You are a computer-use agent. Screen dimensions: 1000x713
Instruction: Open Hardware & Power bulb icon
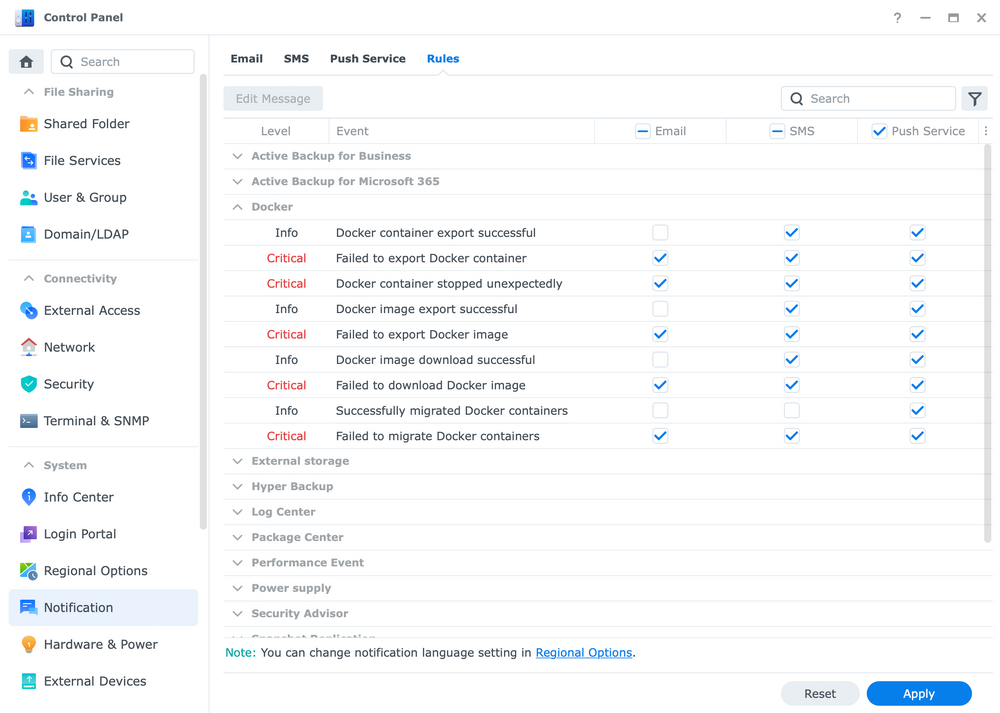[x=28, y=645]
